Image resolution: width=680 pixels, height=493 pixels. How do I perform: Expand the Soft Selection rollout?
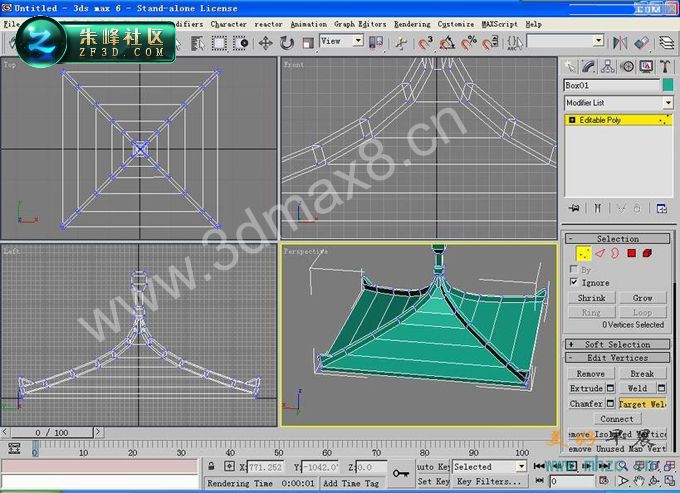click(x=617, y=344)
